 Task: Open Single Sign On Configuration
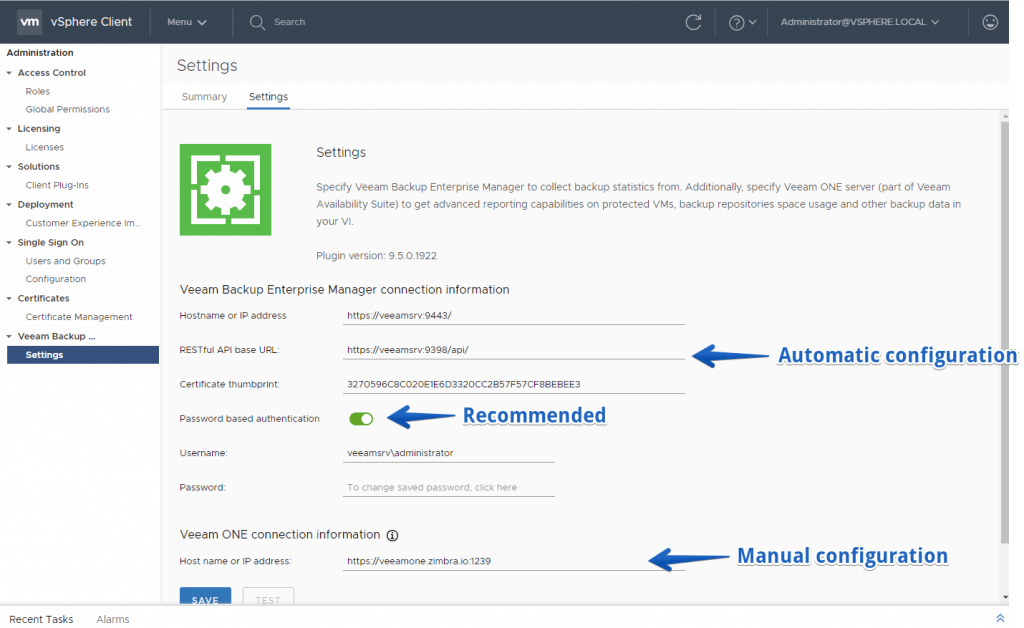[x=56, y=279]
